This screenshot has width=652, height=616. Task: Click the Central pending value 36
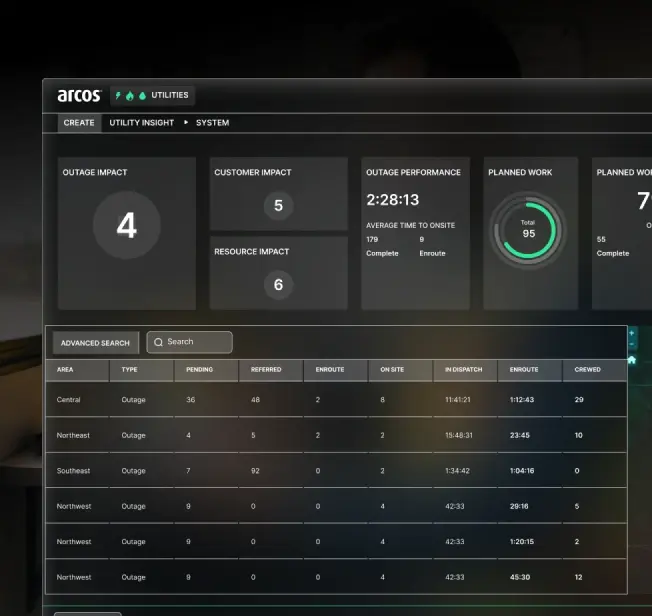(x=190, y=400)
